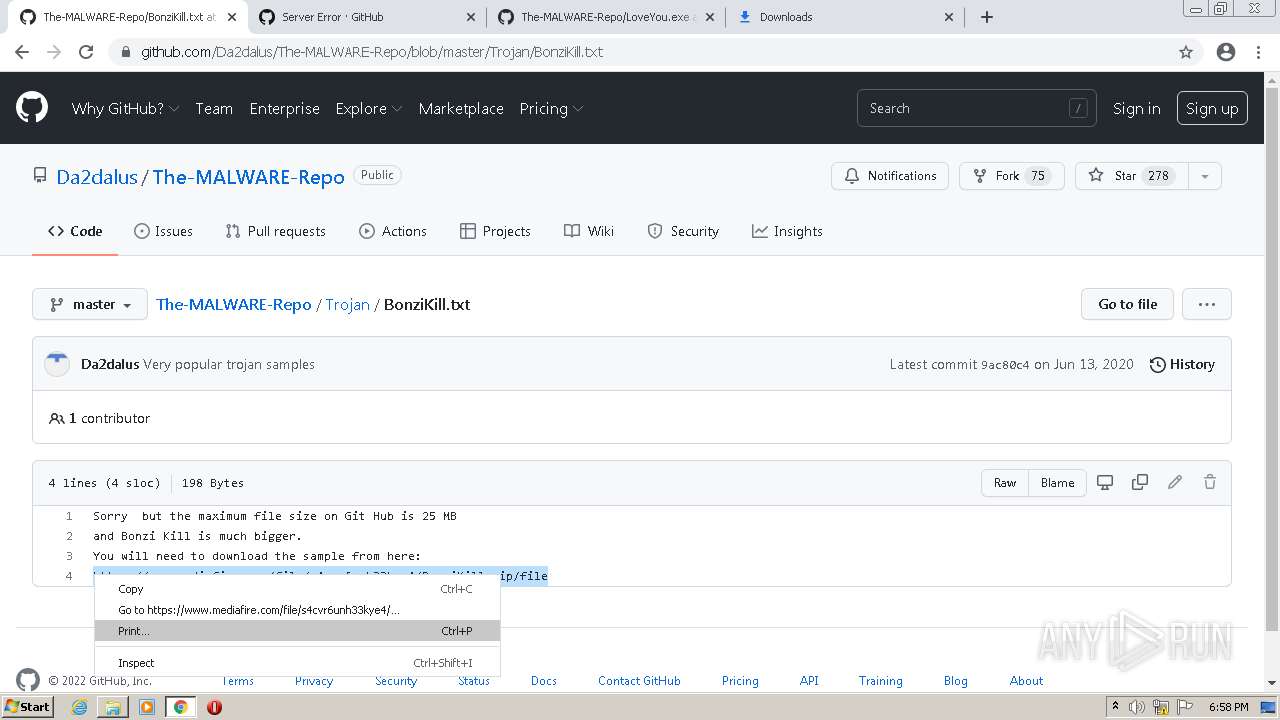Click the pencil edit file icon
This screenshot has height=720, width=1280.
tap(1175, 482)
